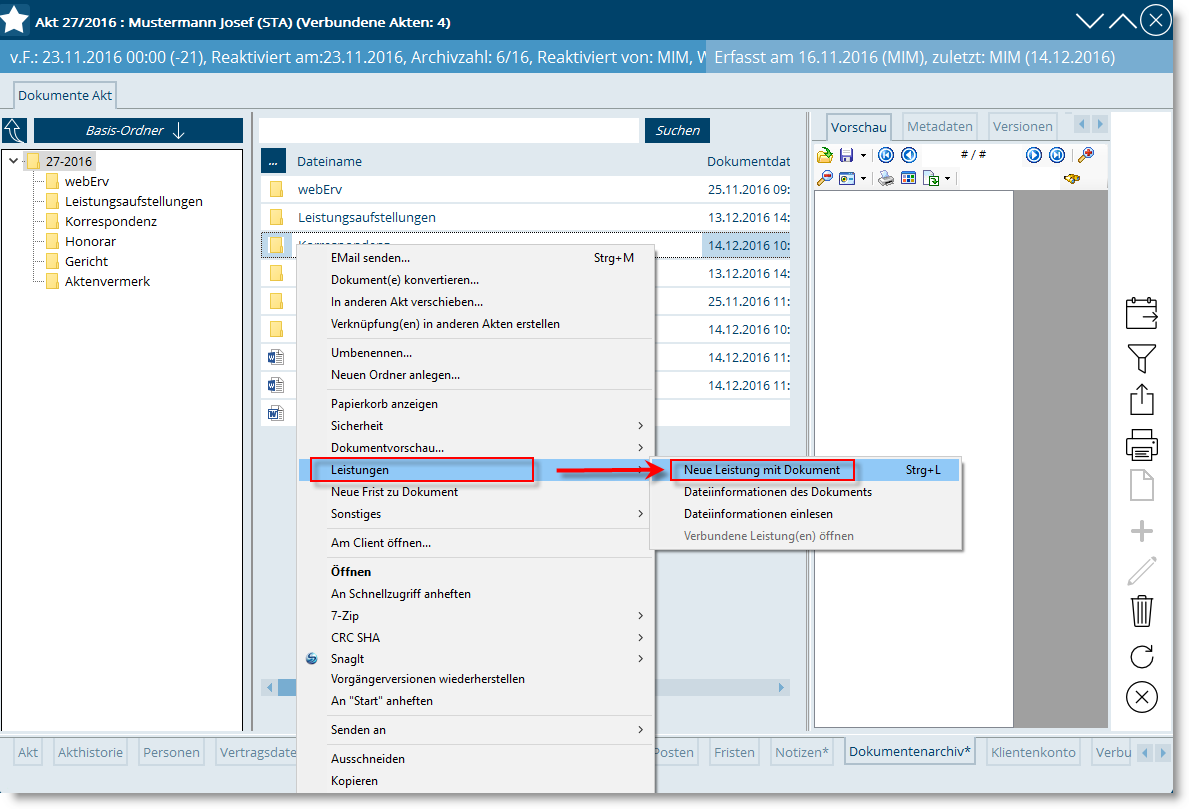Click the printer icon in right sidebar

click(1141, 445)
